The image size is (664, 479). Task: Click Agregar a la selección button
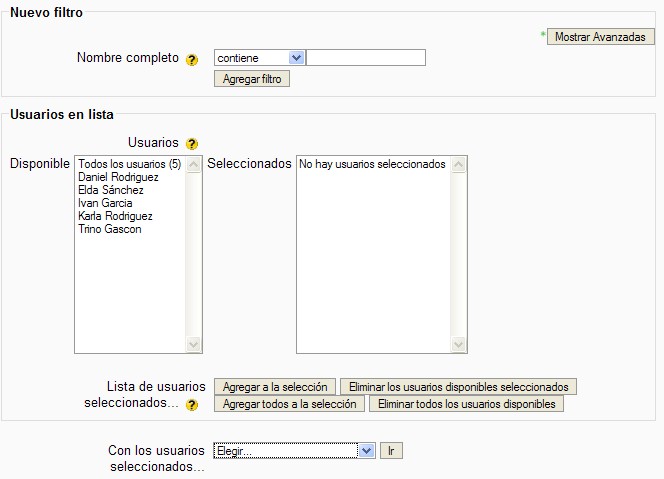(275, 387)
